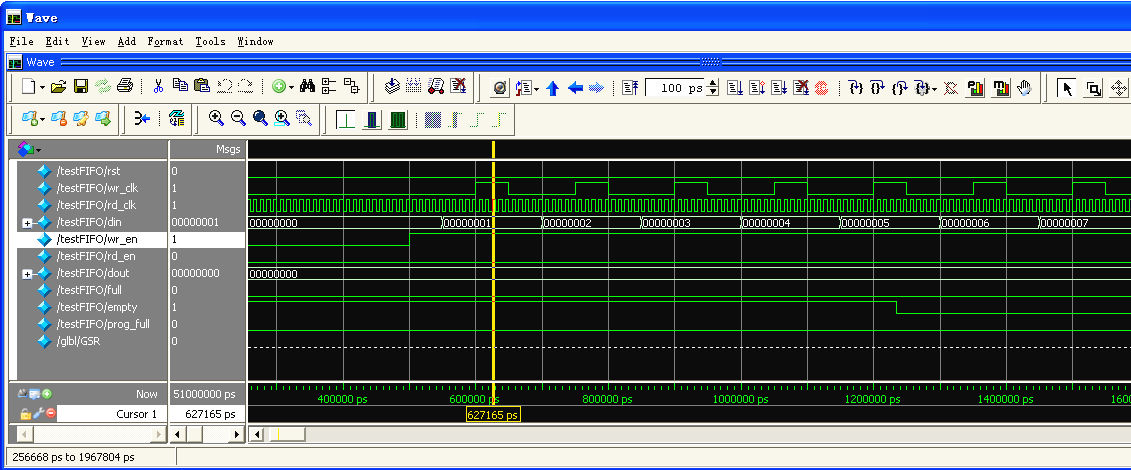The height and width of the screenshot is (470, 1131).
Task: Click the Find binoculars icon
Action: 308,87
